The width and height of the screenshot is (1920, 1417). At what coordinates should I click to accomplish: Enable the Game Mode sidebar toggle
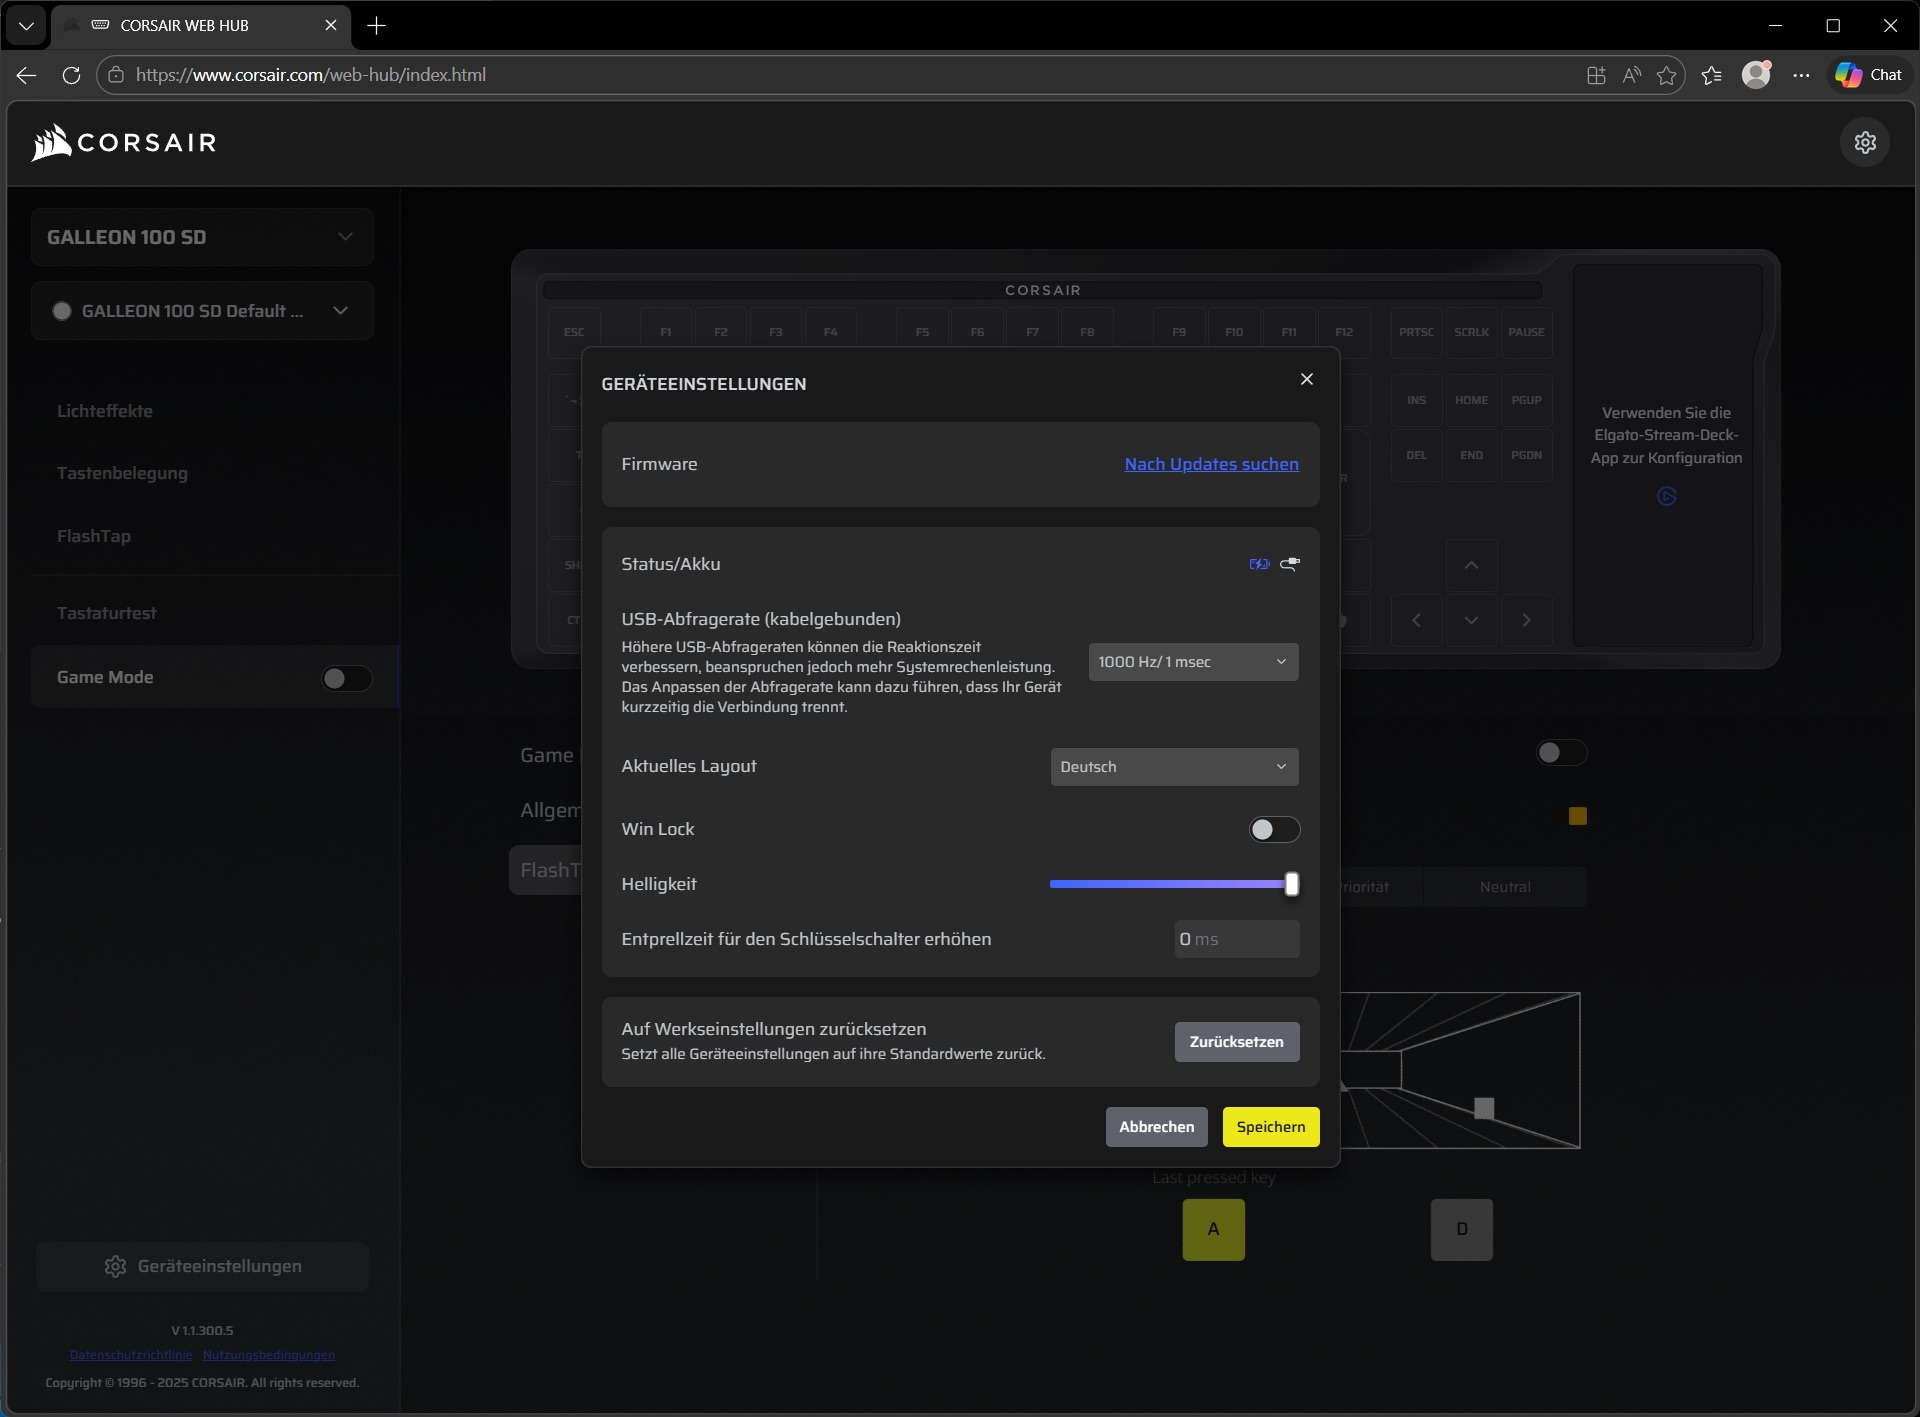346,678
